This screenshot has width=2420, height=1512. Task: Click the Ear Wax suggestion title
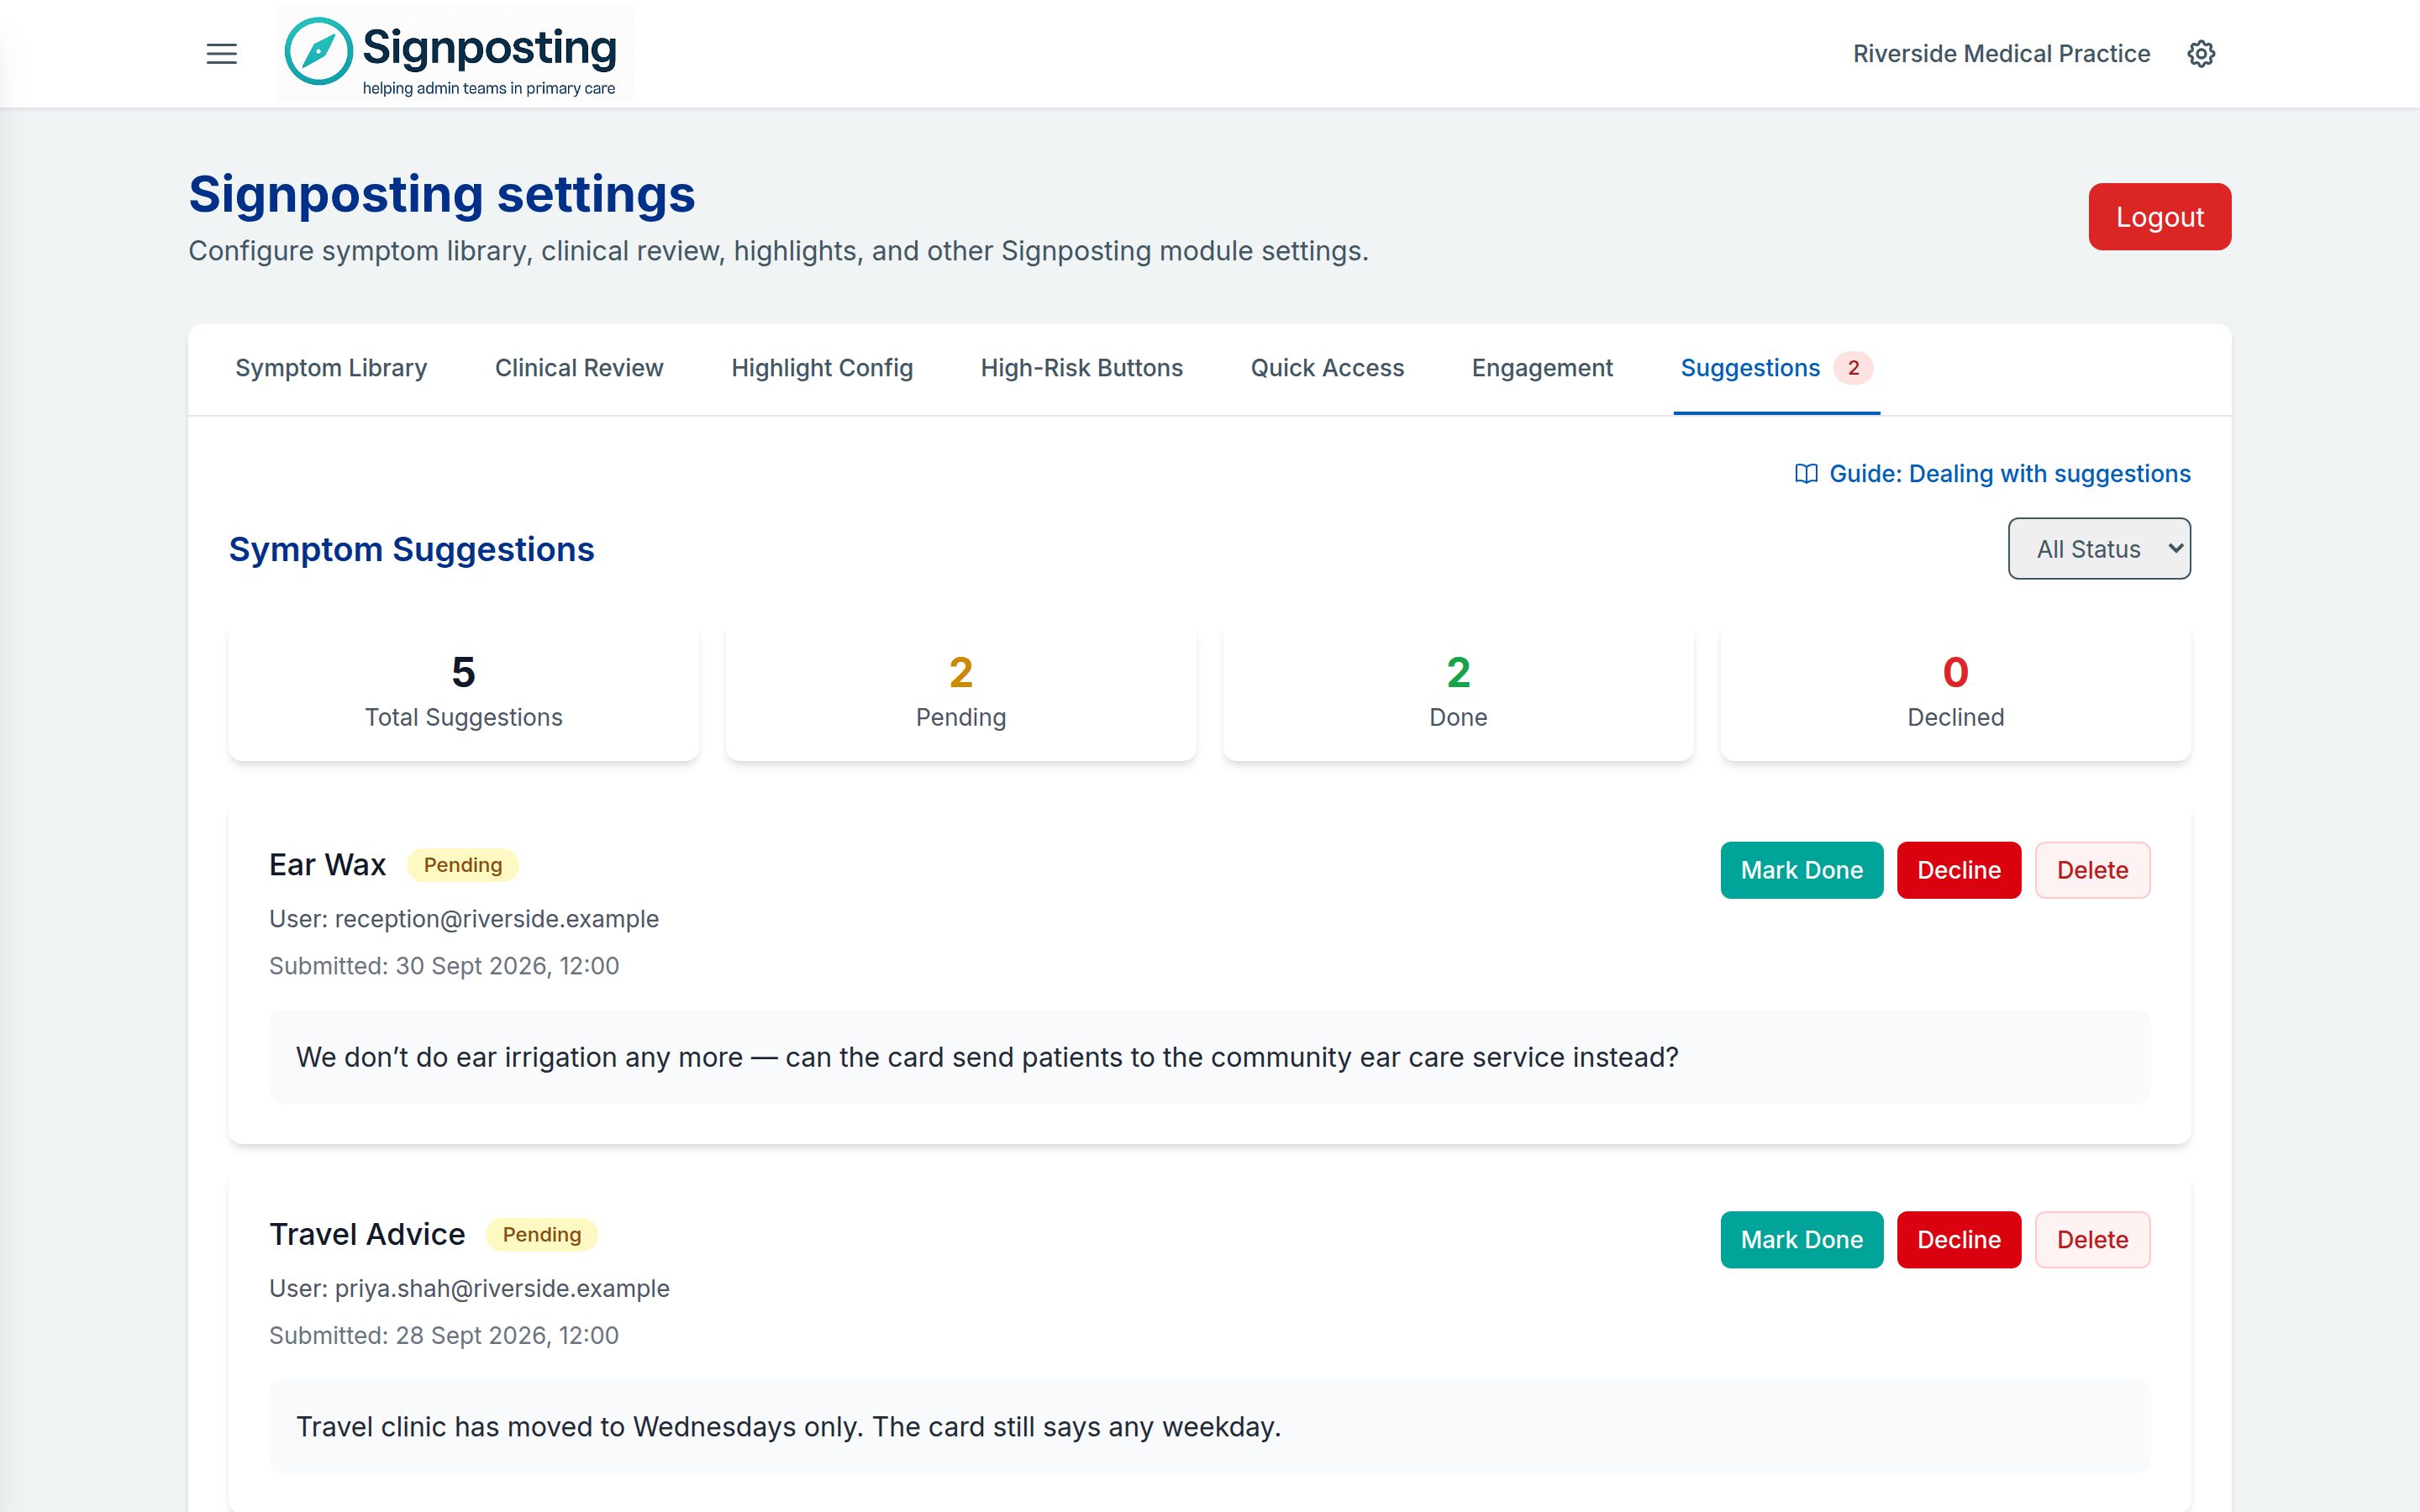coord(327,865)
